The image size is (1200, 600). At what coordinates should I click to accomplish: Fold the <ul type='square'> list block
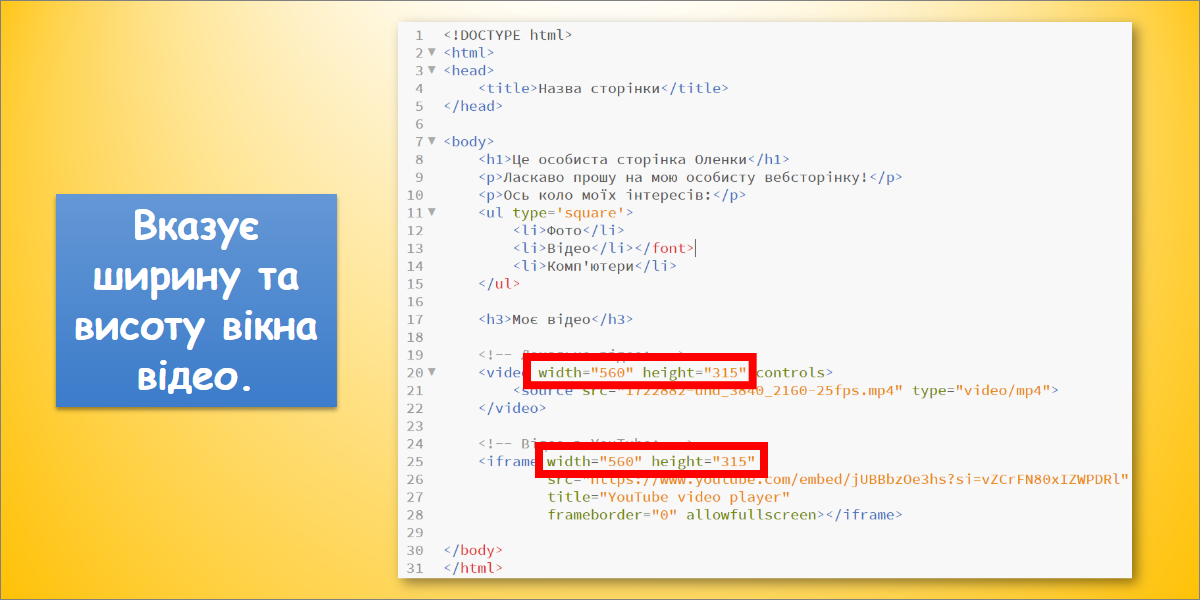(x=432, y=212)
